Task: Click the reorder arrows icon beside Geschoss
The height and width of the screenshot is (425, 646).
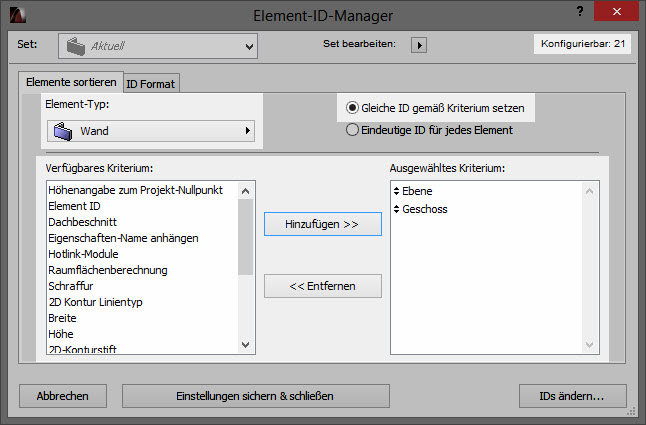Action: tap(396, 209)
